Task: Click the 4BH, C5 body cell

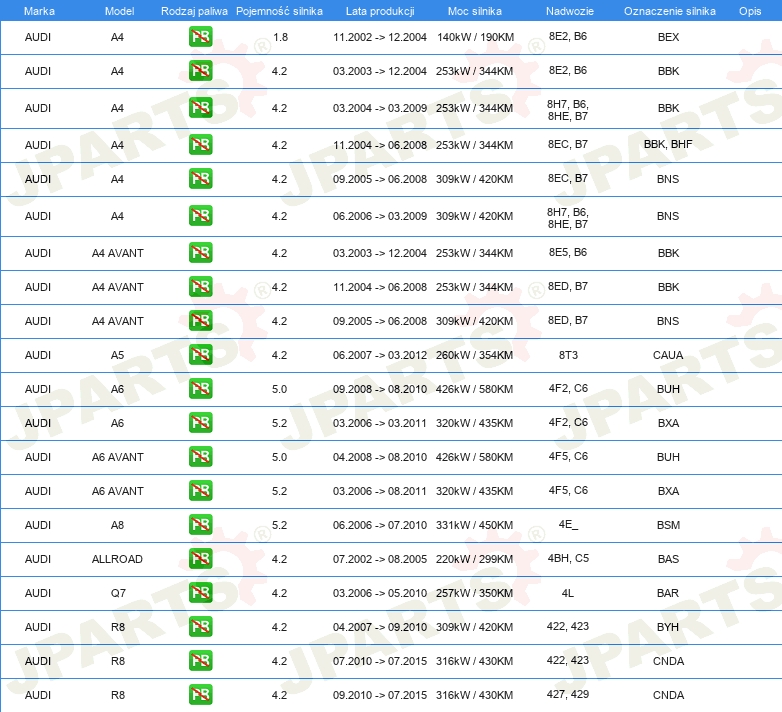Action: [567, 558]
